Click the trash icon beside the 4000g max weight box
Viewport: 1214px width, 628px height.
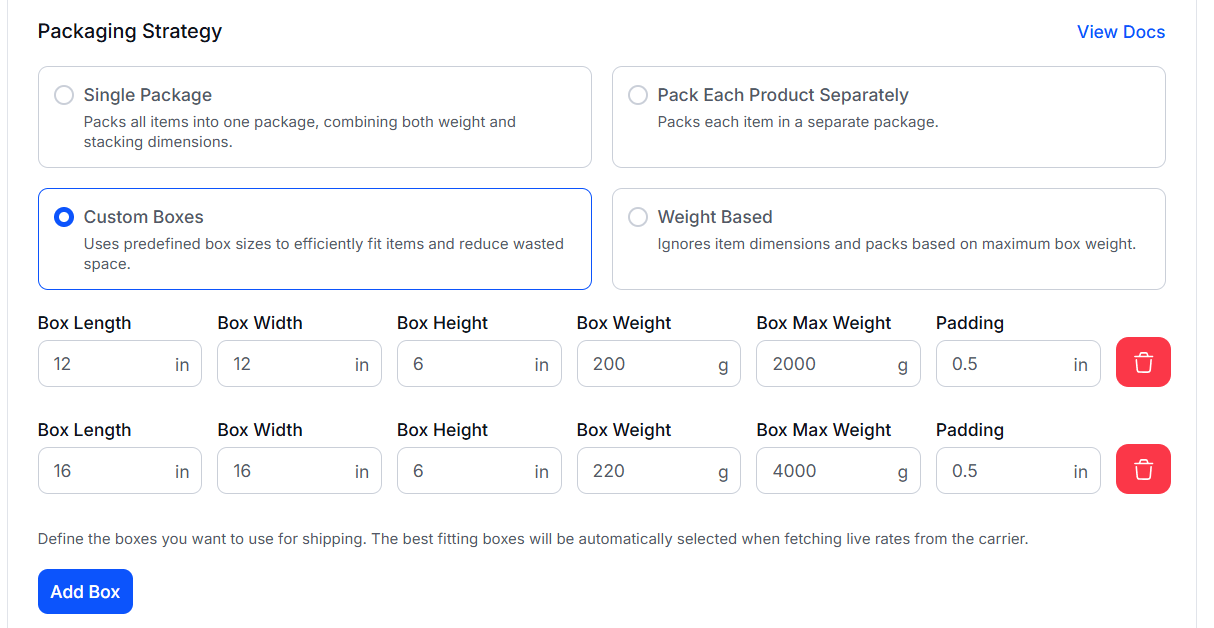[1143, 469]
